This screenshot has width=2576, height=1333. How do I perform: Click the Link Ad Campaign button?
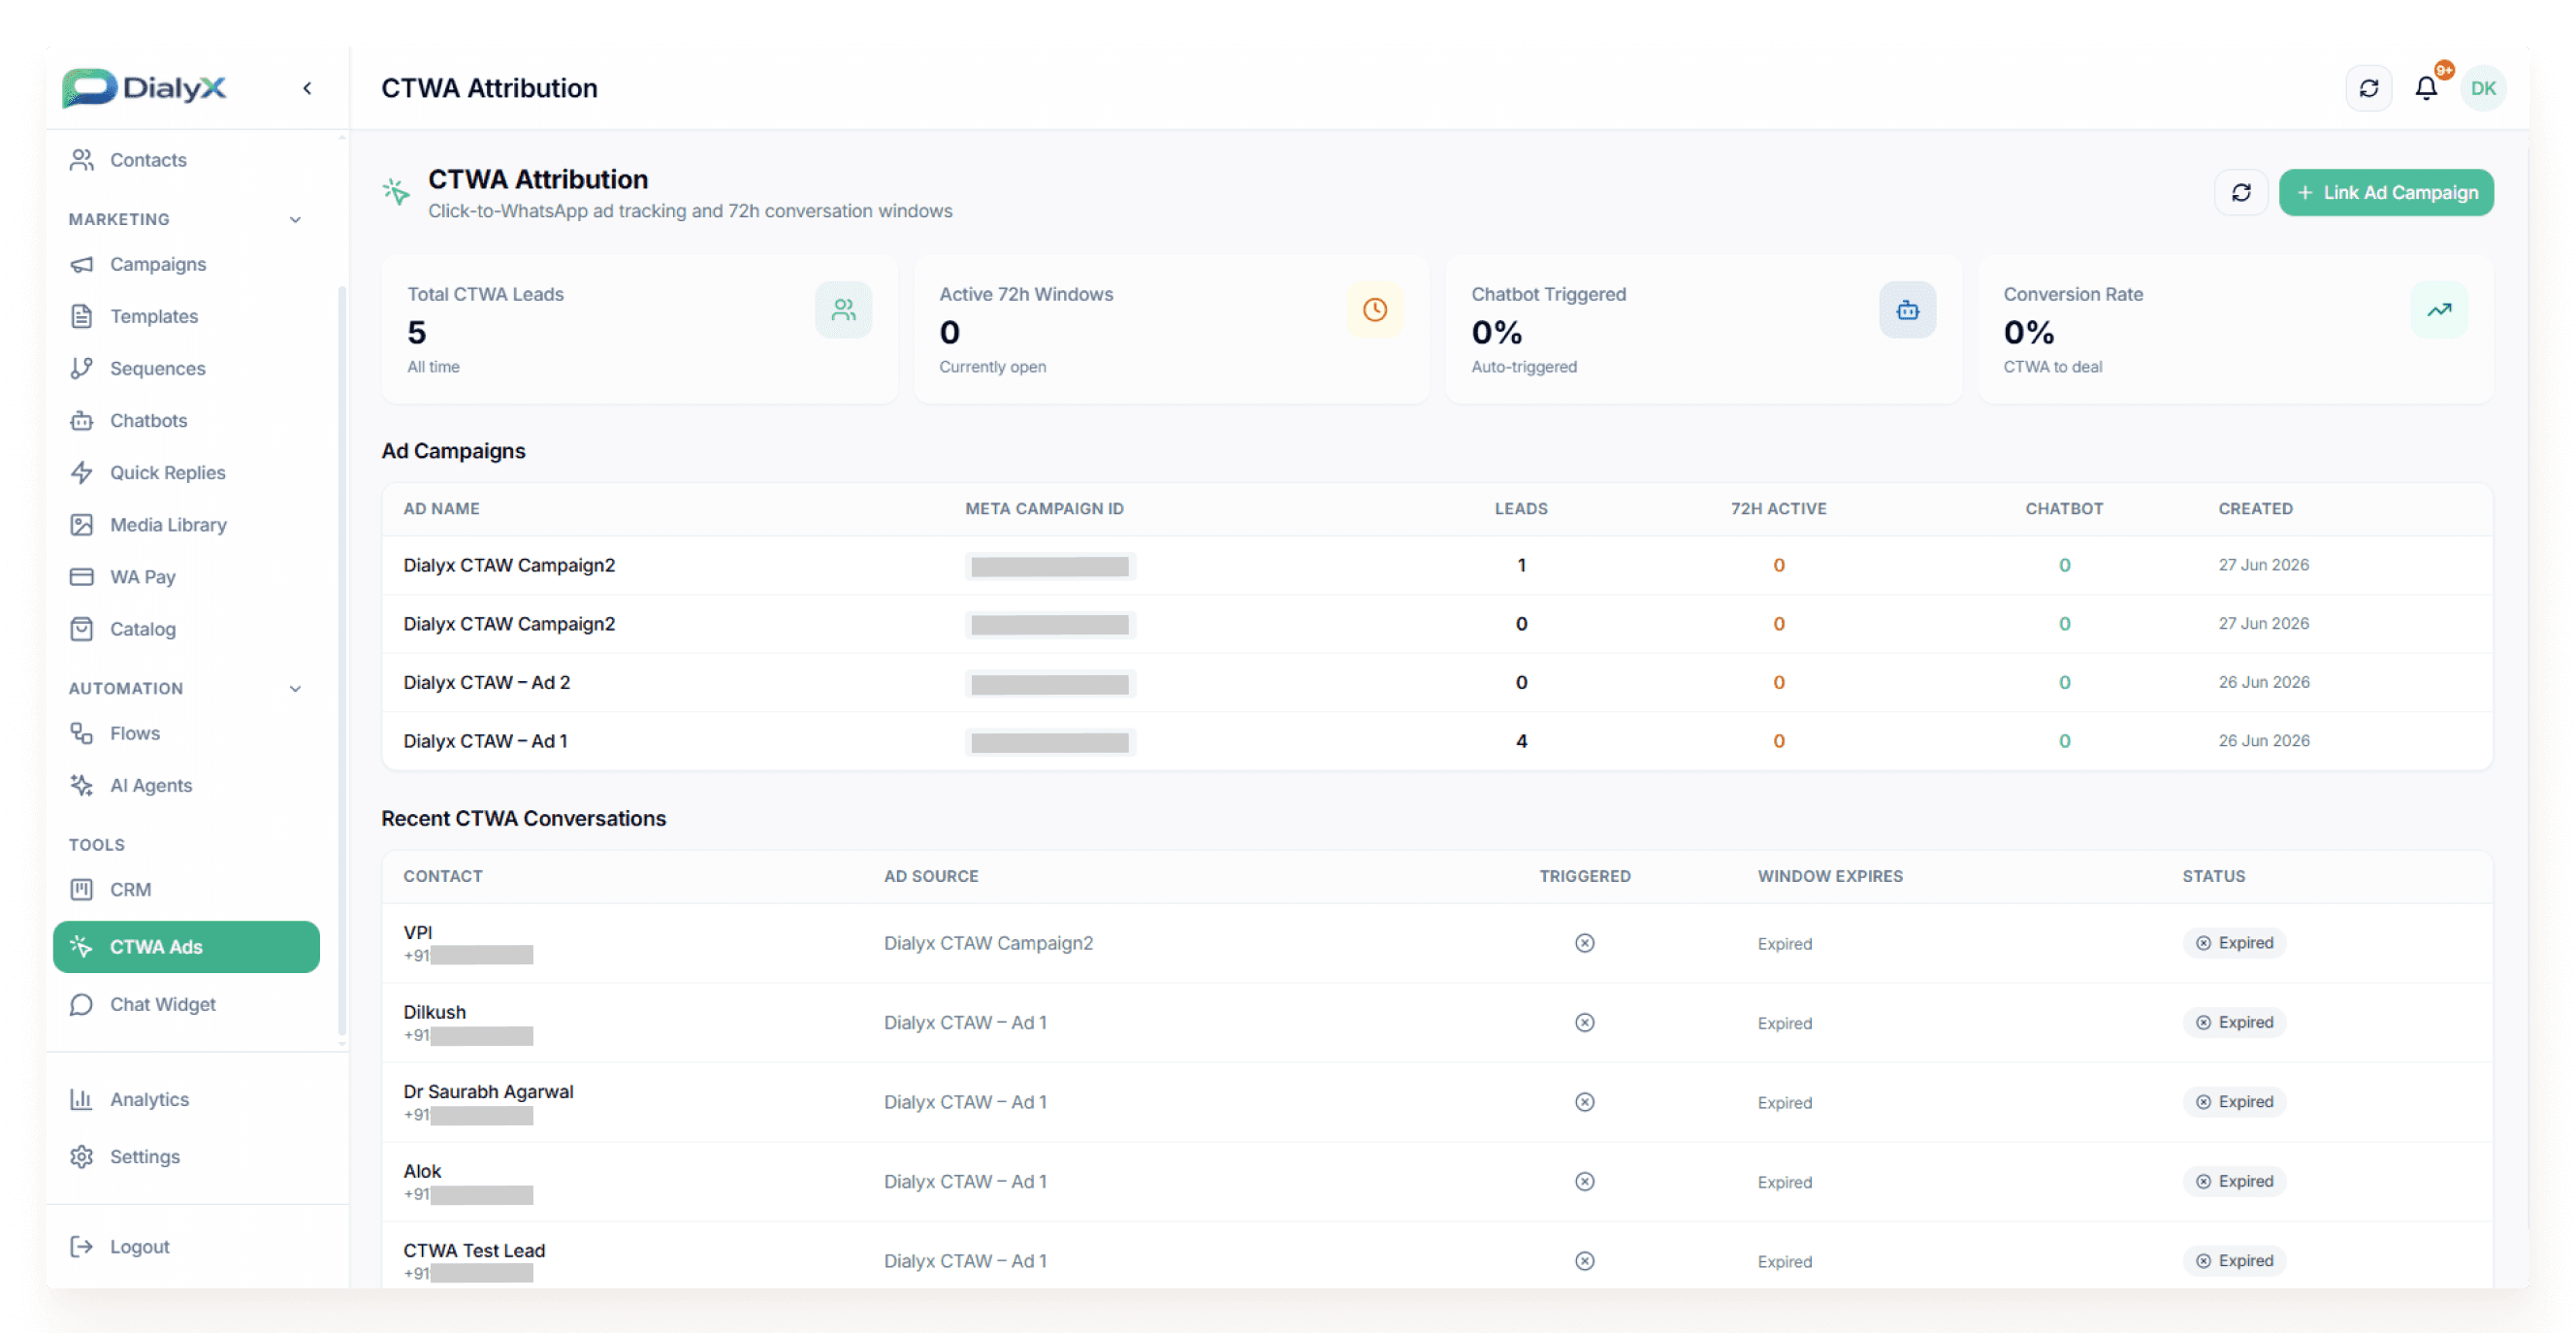coord(2385,192)
